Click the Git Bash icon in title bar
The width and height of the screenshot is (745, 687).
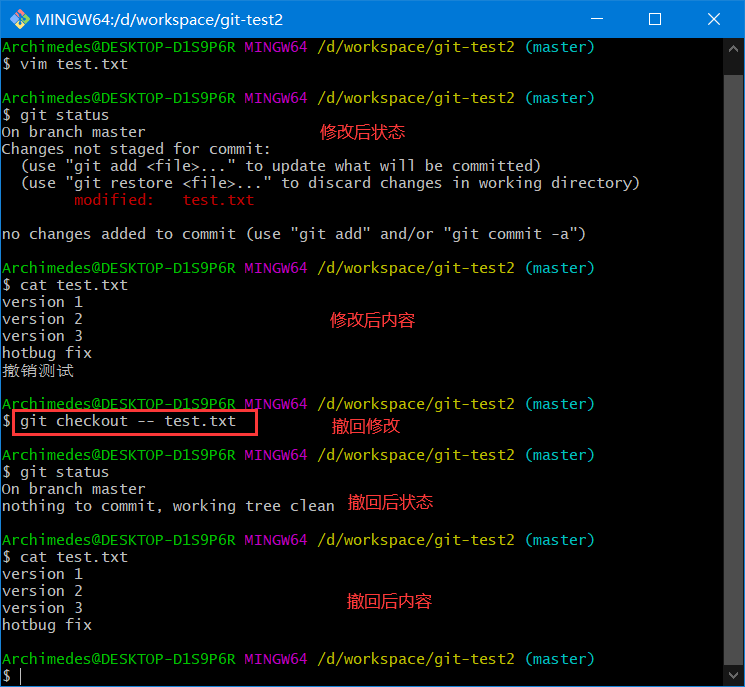20,19
